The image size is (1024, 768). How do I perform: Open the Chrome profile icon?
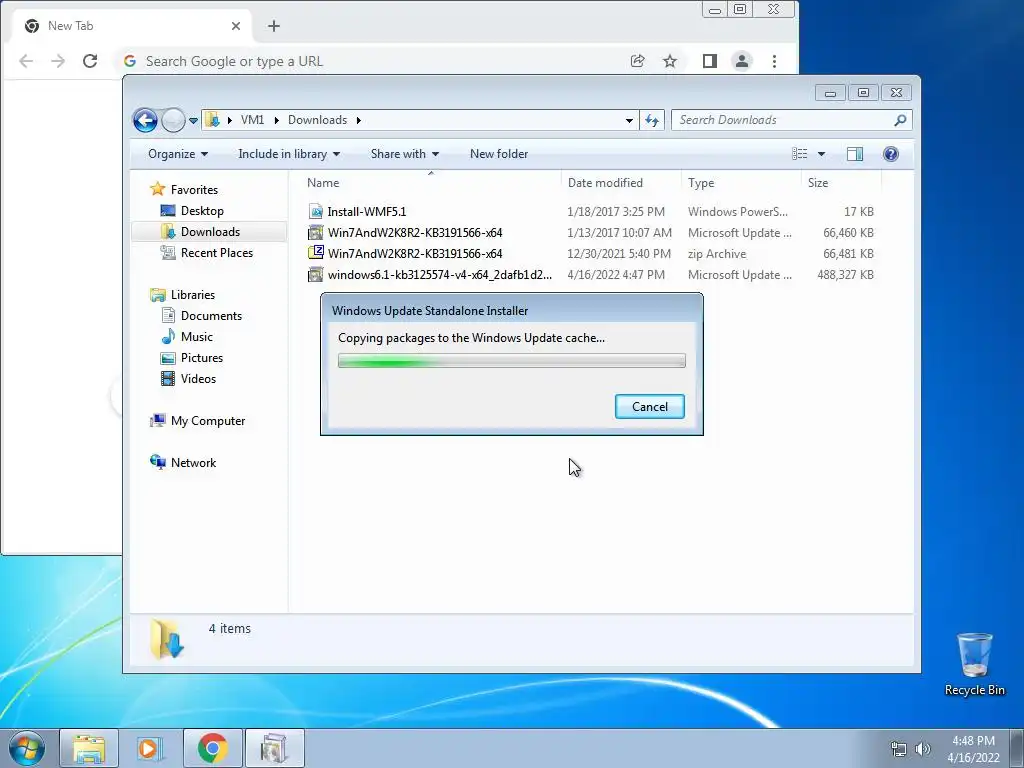[741, 61]
